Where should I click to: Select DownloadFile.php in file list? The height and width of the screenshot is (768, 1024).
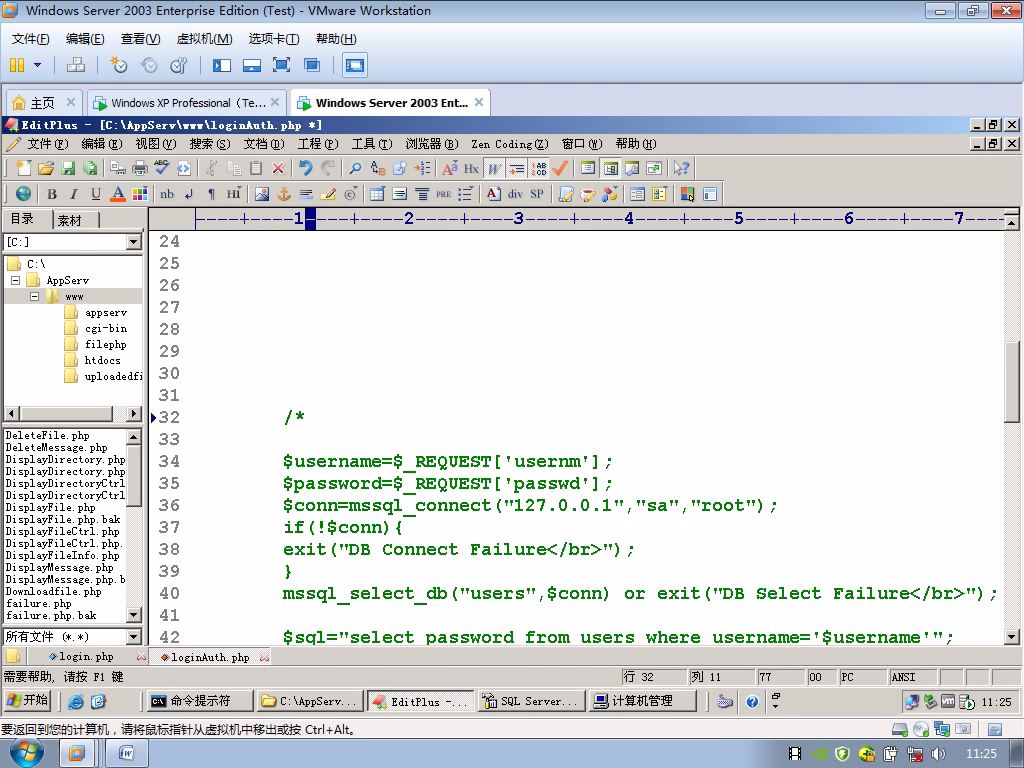(54, 591)
